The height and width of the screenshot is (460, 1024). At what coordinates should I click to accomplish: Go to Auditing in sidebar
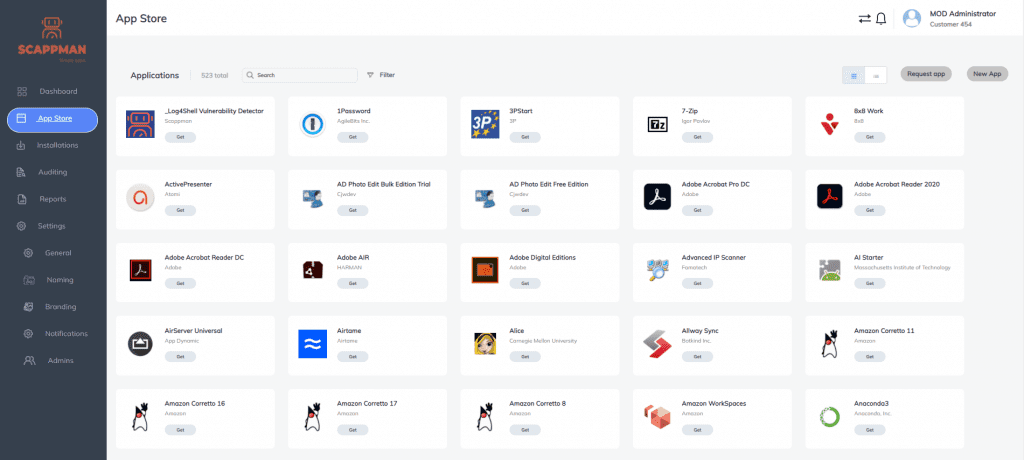tap(52, 172)
